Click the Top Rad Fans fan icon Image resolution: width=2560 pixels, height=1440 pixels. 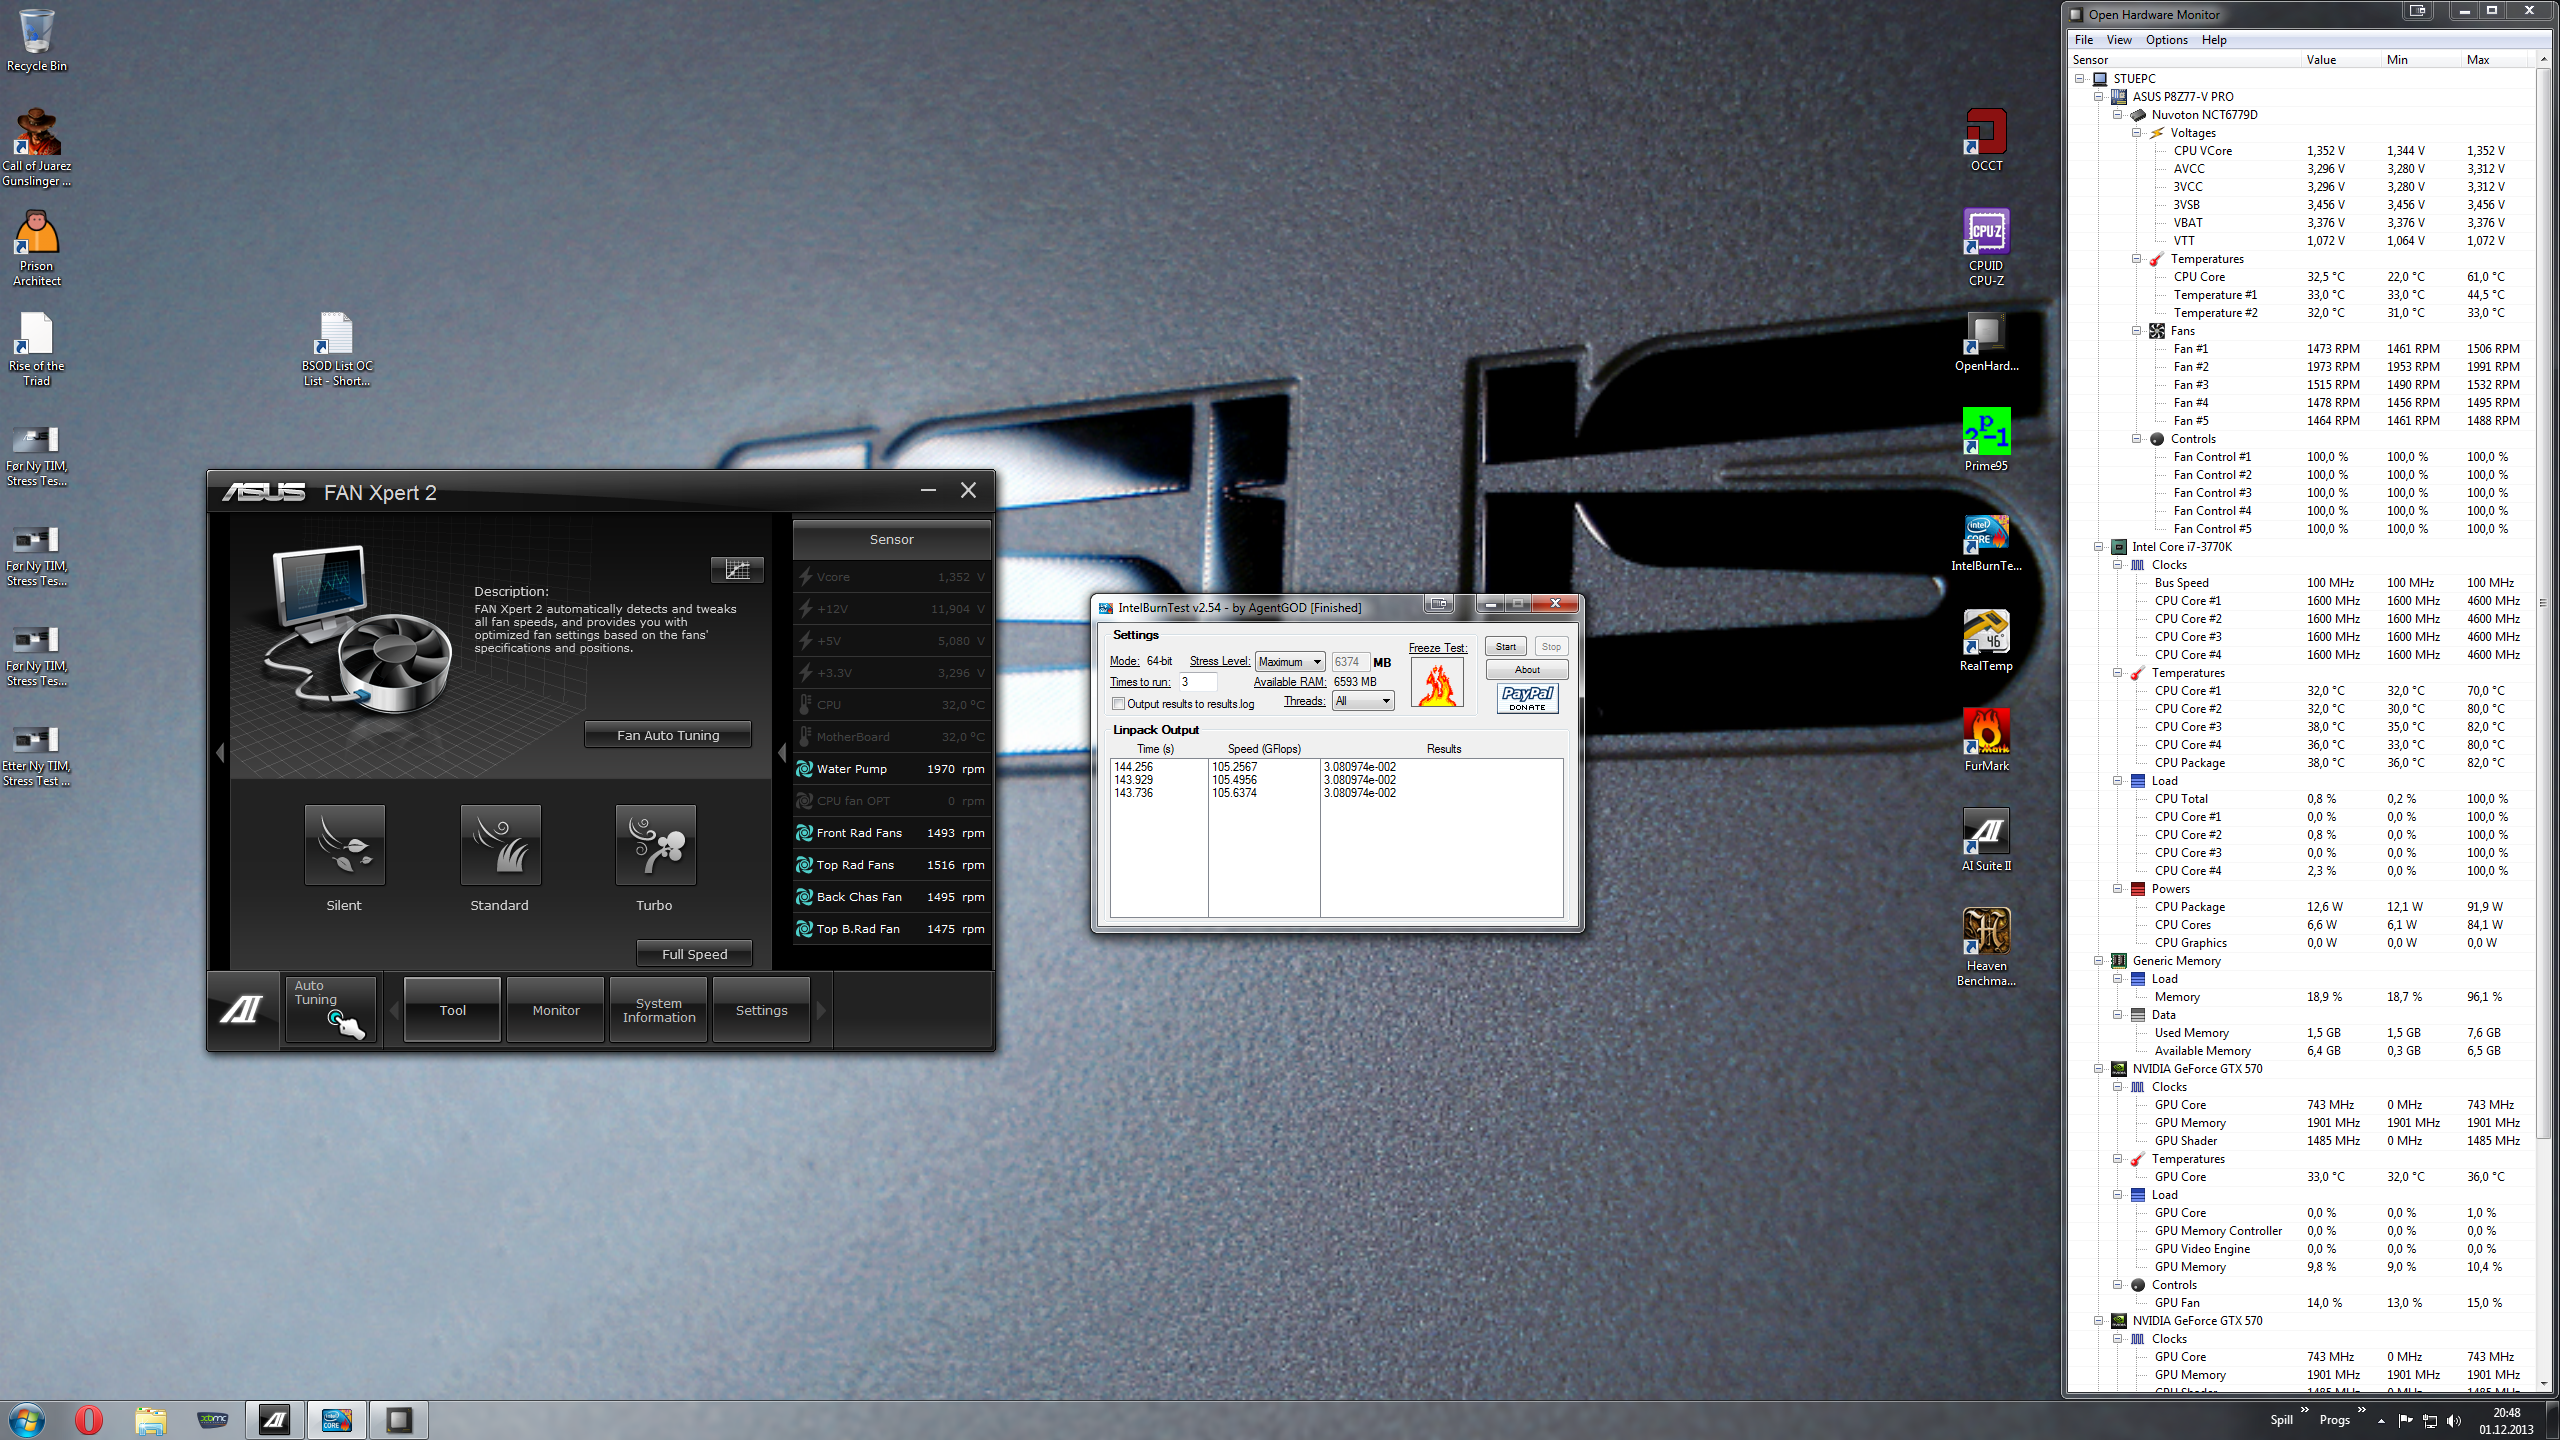coord(804,865)
